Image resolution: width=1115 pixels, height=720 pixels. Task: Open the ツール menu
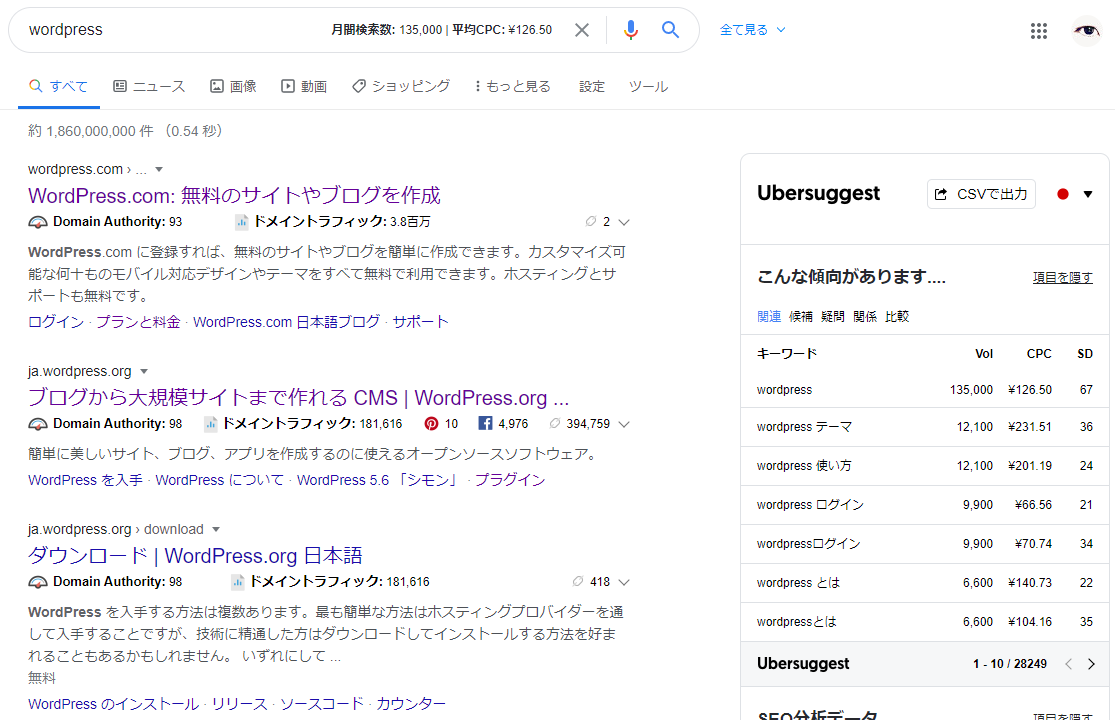tap(648, 86)
